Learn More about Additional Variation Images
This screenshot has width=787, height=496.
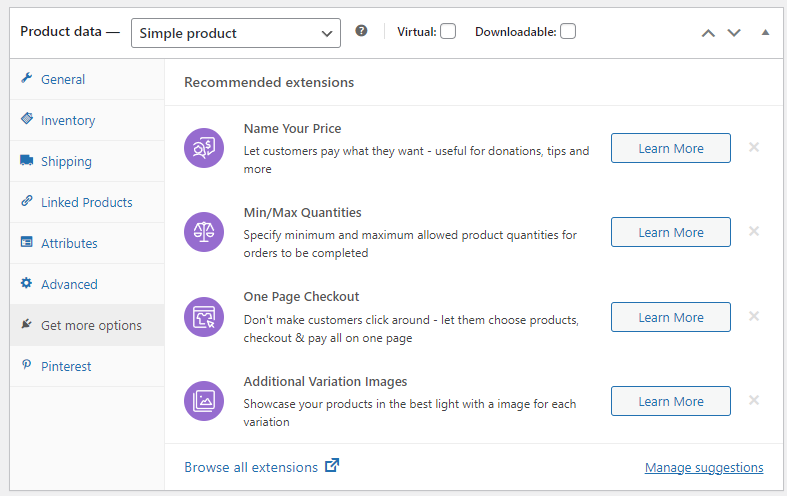coord(671,401)
